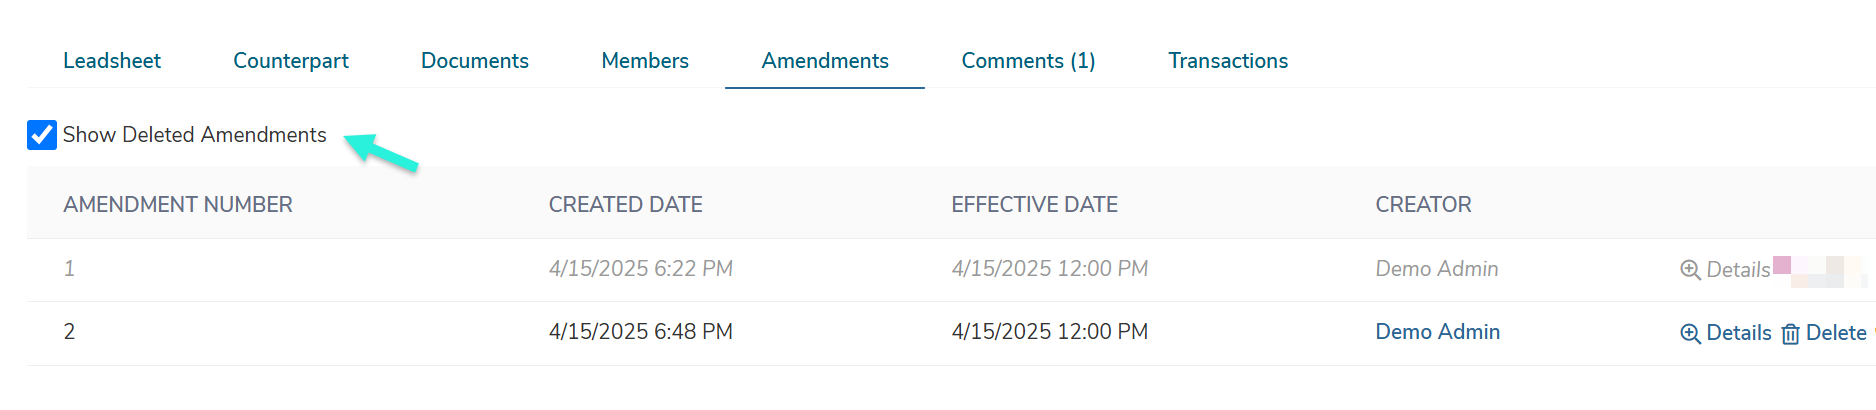Select the Amendments tab
The width and height of the screenshot is (1876, 410).
pyautogui.click(x=825, y=61)
